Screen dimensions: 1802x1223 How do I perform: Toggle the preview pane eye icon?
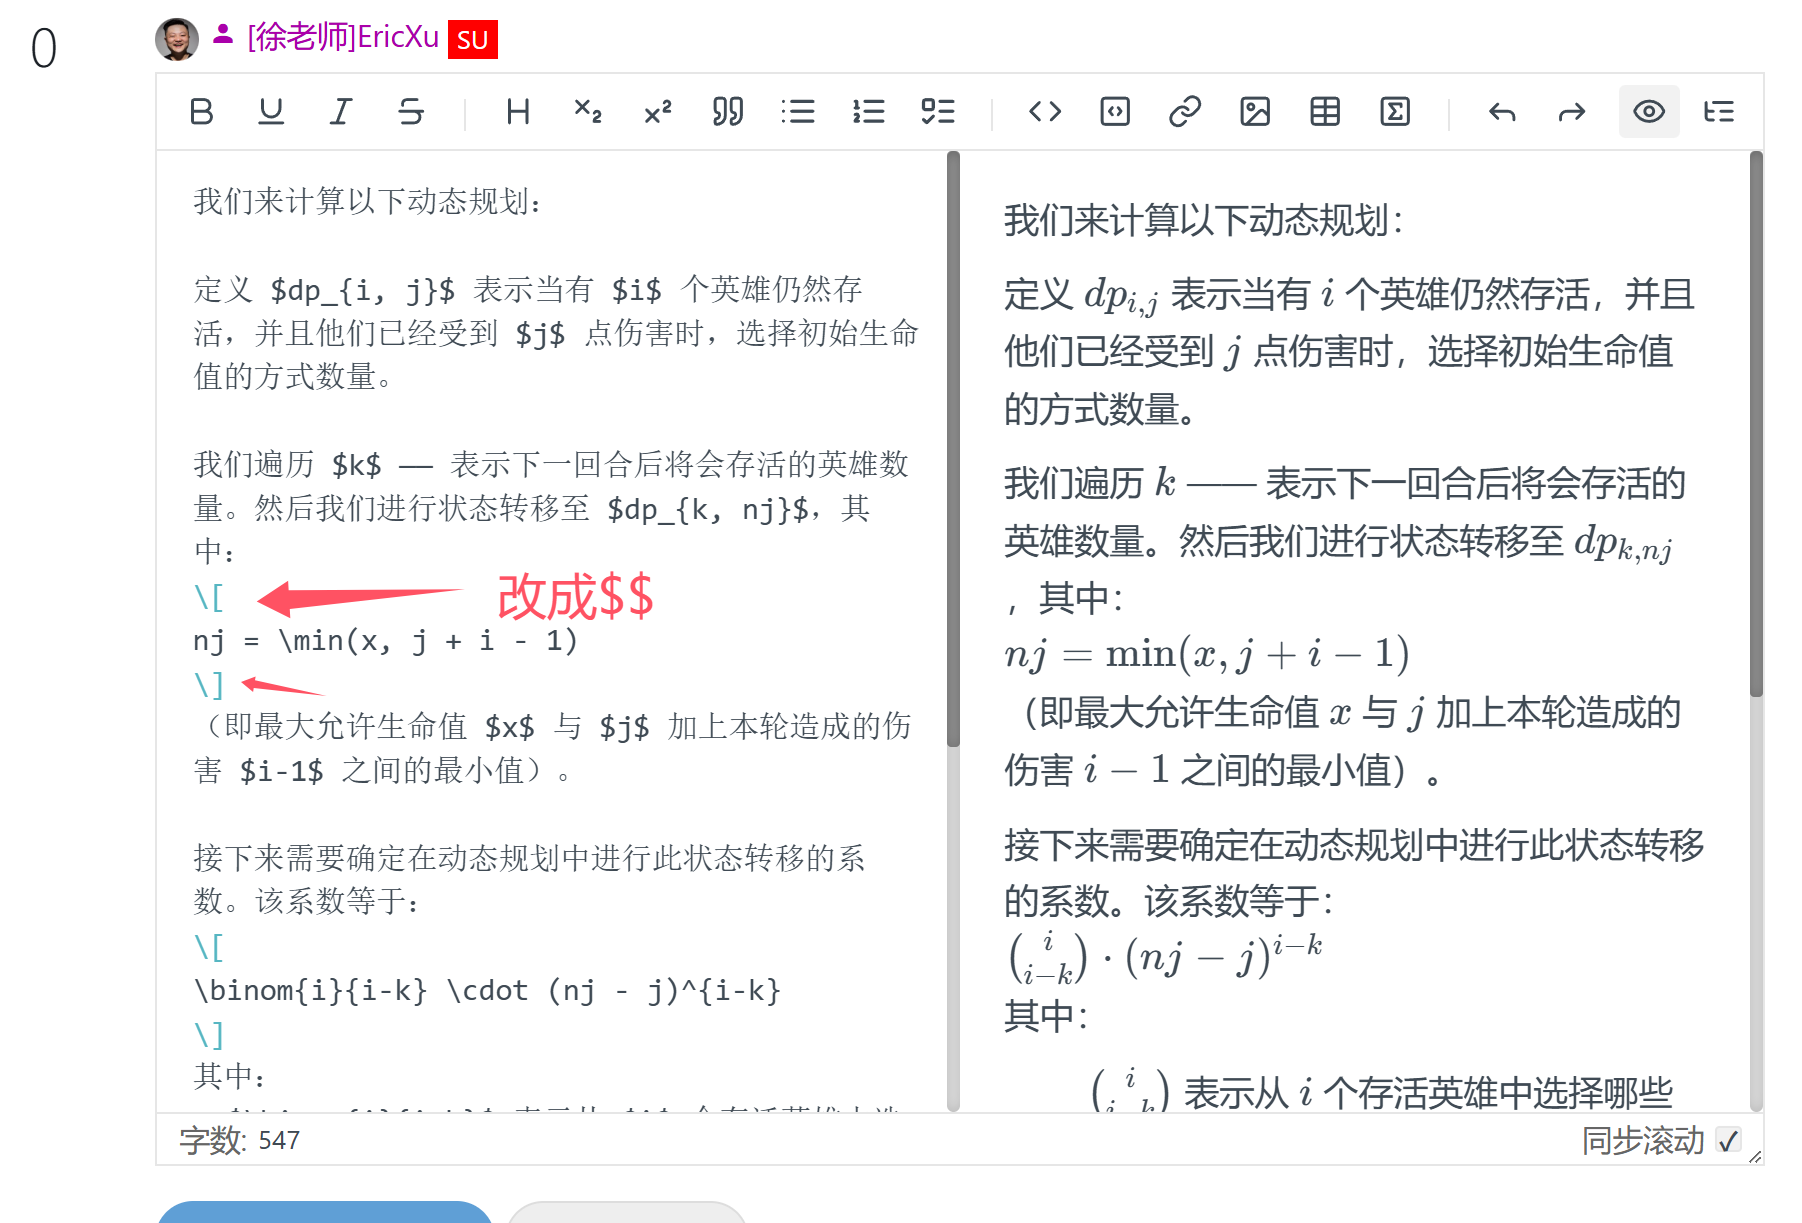click(x=1649, y=111)
